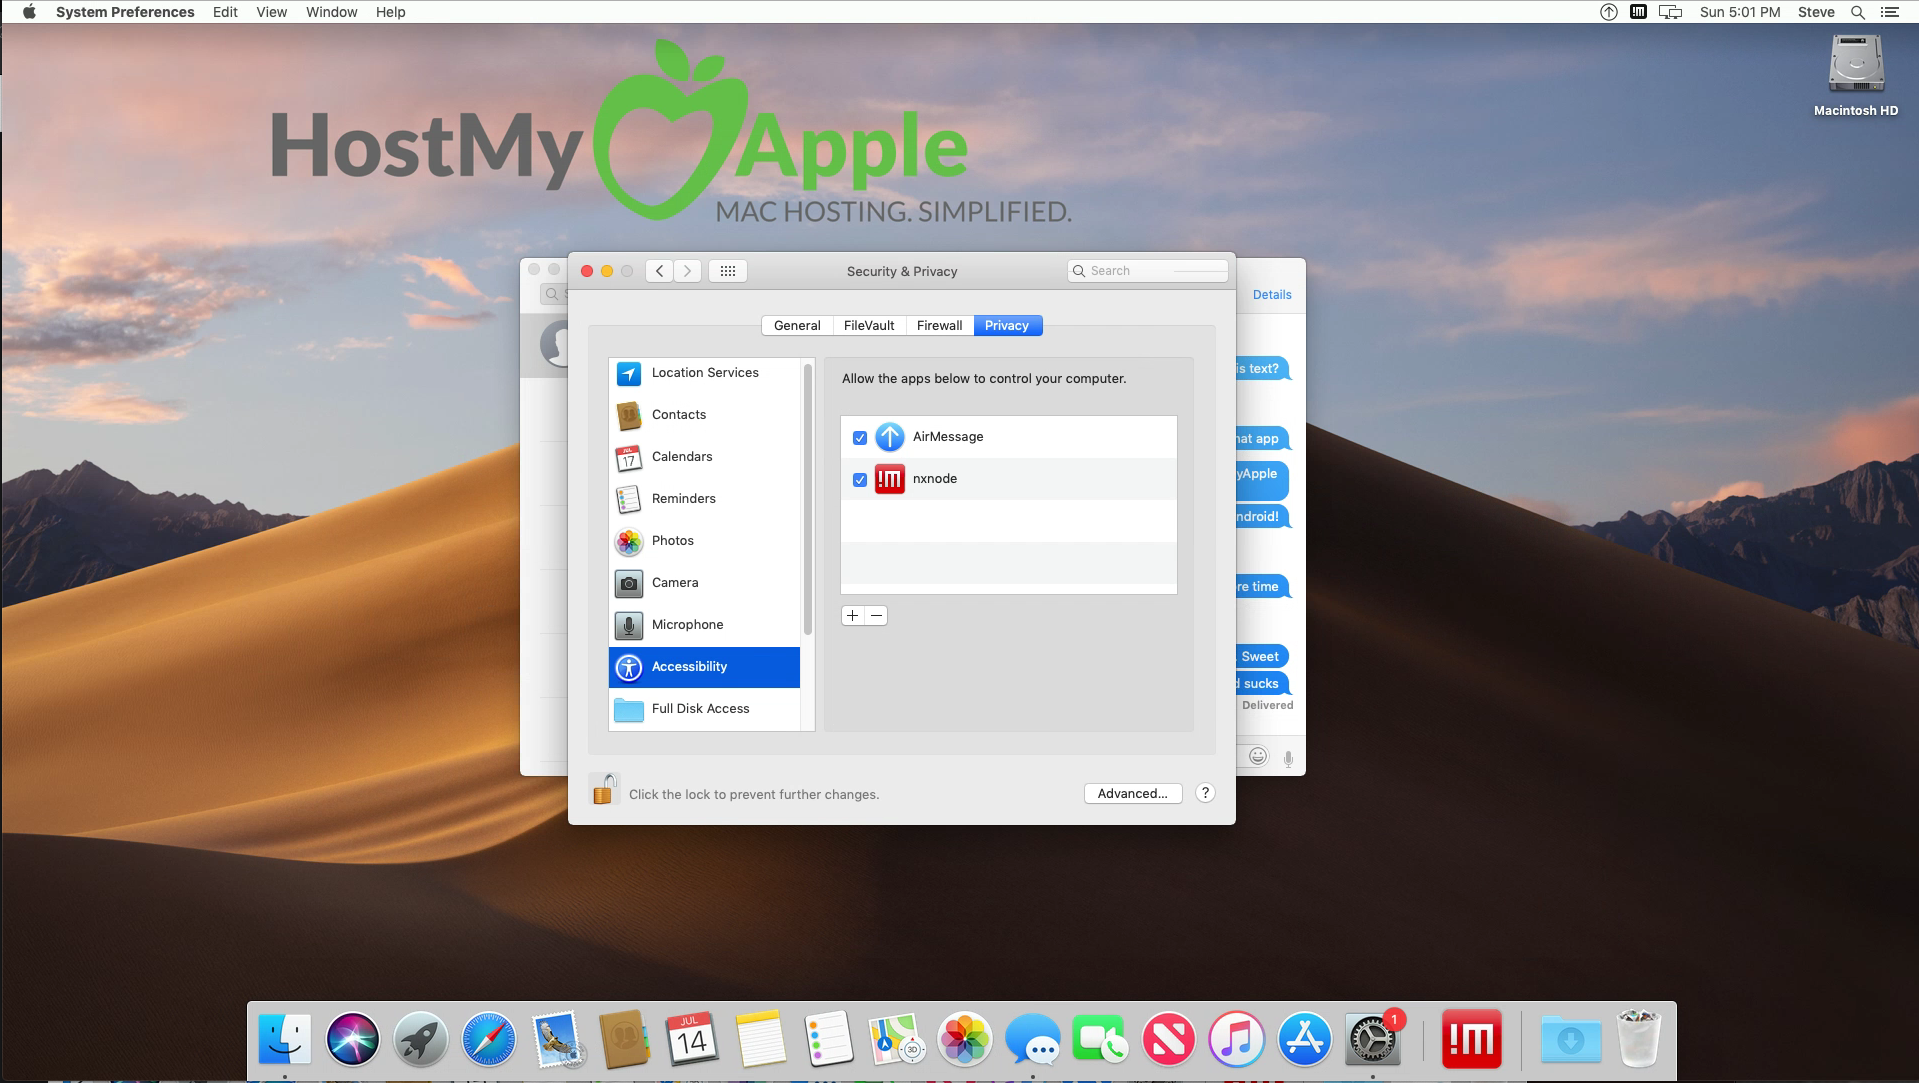Select Photos in privacy list
The image size is (1919, 1083).
[x=704, y=541]
